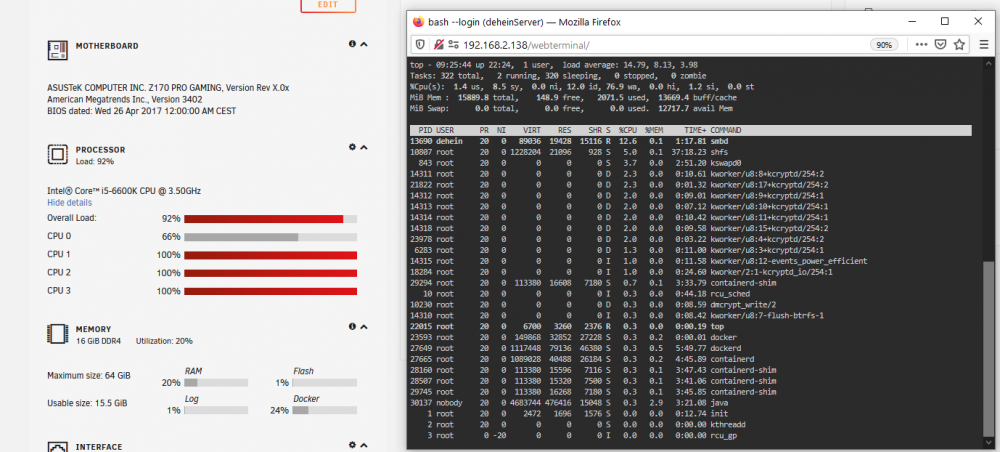Open Firefox hamburger menu

[983, 45]
